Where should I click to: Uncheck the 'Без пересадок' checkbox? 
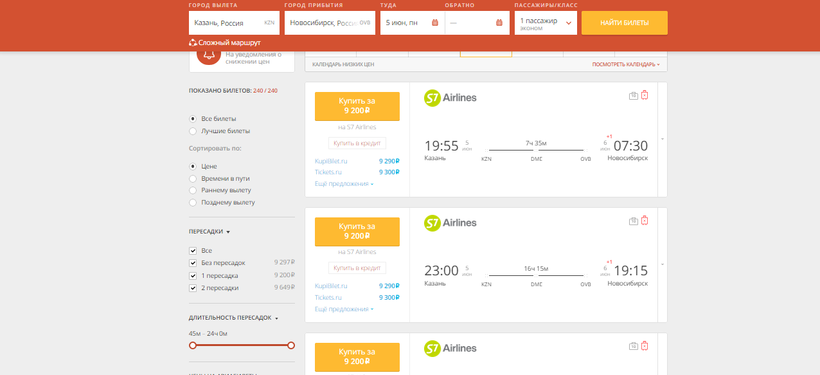(x=193, y=263)
